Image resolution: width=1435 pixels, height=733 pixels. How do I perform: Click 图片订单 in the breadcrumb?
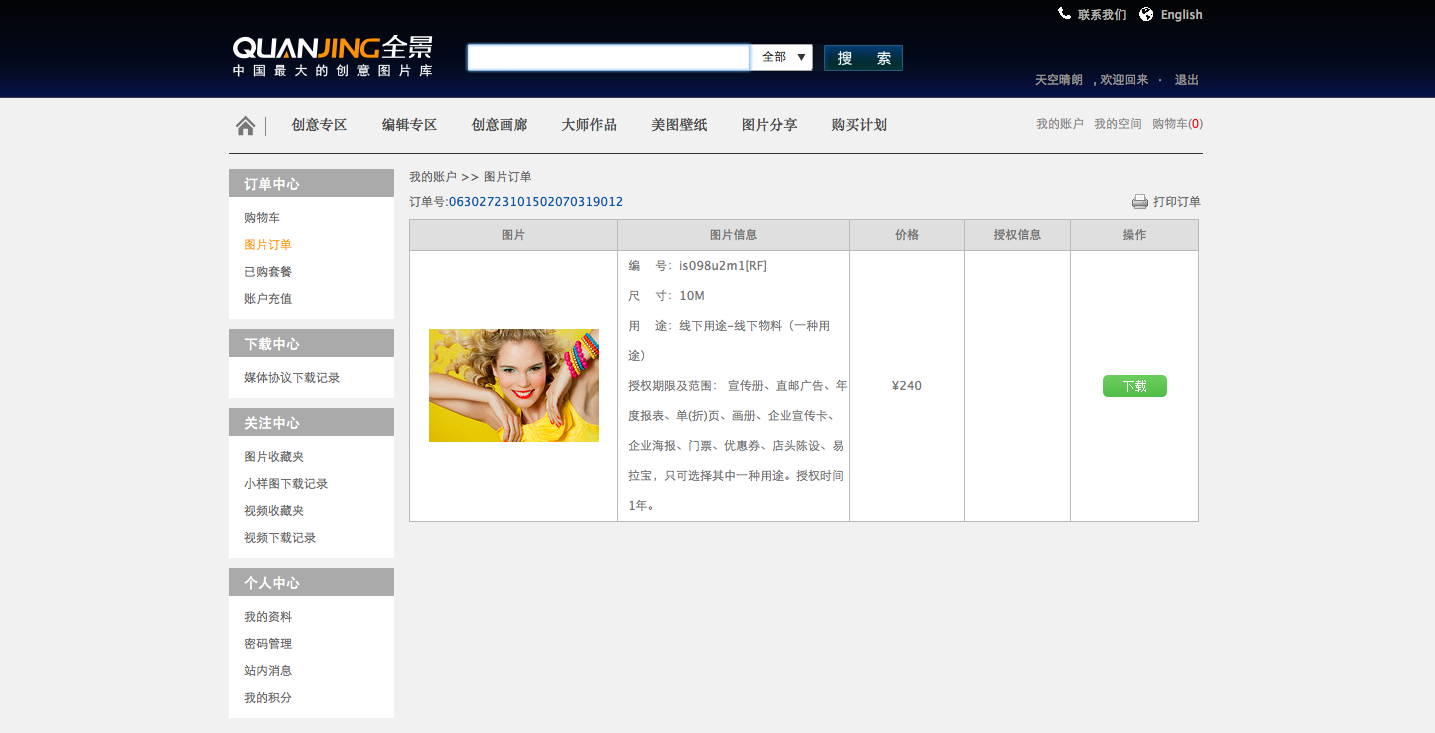point(508,177)
